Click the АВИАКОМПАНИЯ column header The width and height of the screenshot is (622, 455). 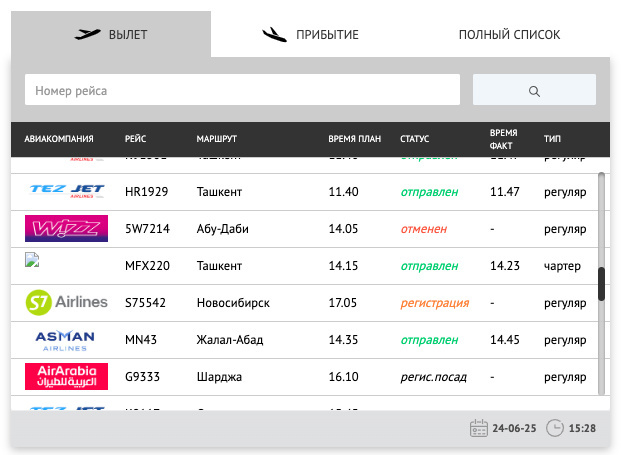[x=59, y=139]
